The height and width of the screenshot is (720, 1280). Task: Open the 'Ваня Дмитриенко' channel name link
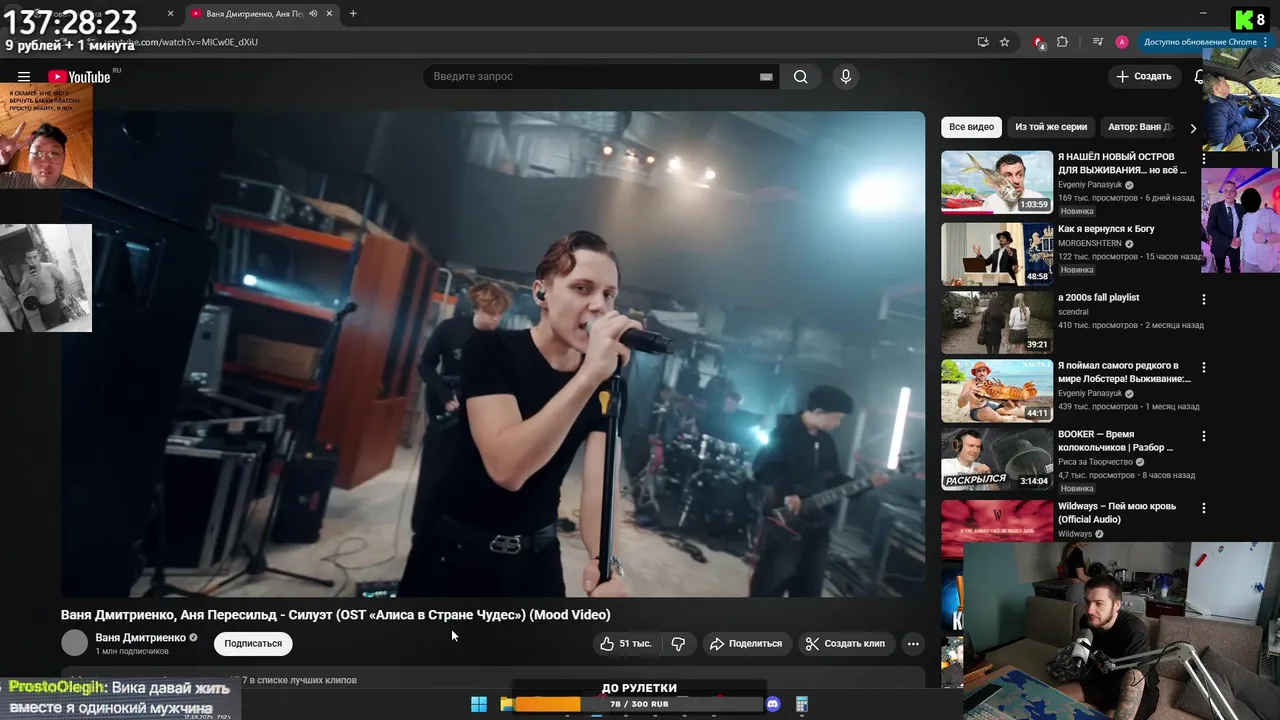(x=140, y=638)
